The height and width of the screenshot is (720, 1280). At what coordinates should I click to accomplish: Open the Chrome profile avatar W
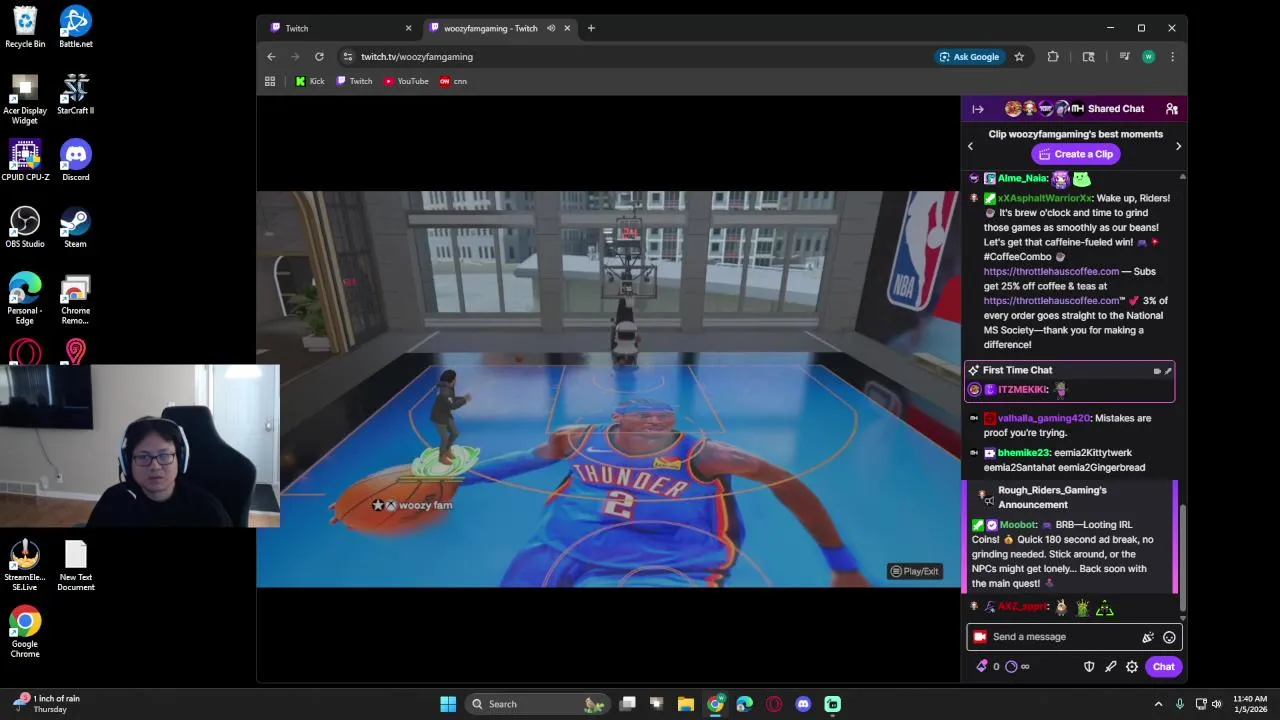pos(1148,57)
